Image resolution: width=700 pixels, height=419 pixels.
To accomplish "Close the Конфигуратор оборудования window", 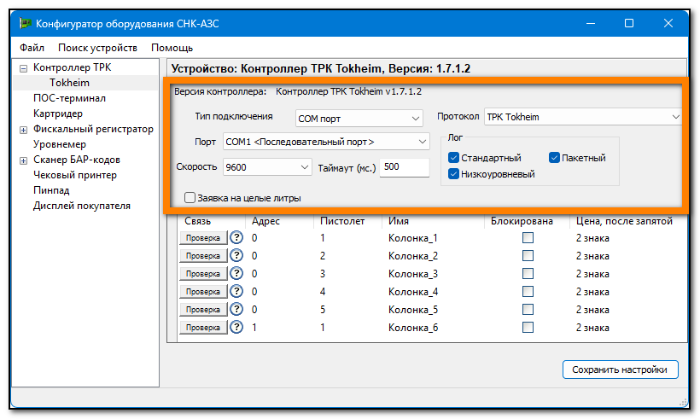I will pyautogui.click(x=668, y=23).
